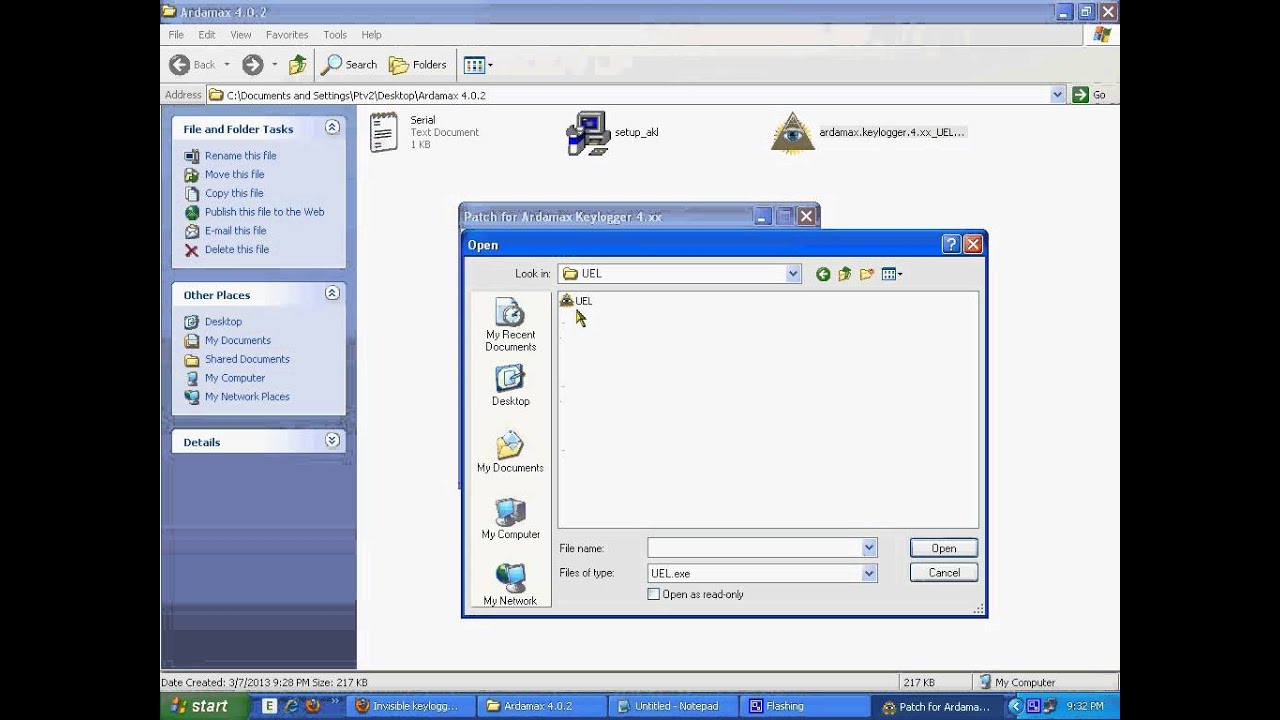Image resolution: width=1280 pixels, height=720 pixels.
Task: Select ardamax.keylogger.4.xx_UEL file
Action: coord(868,132)
